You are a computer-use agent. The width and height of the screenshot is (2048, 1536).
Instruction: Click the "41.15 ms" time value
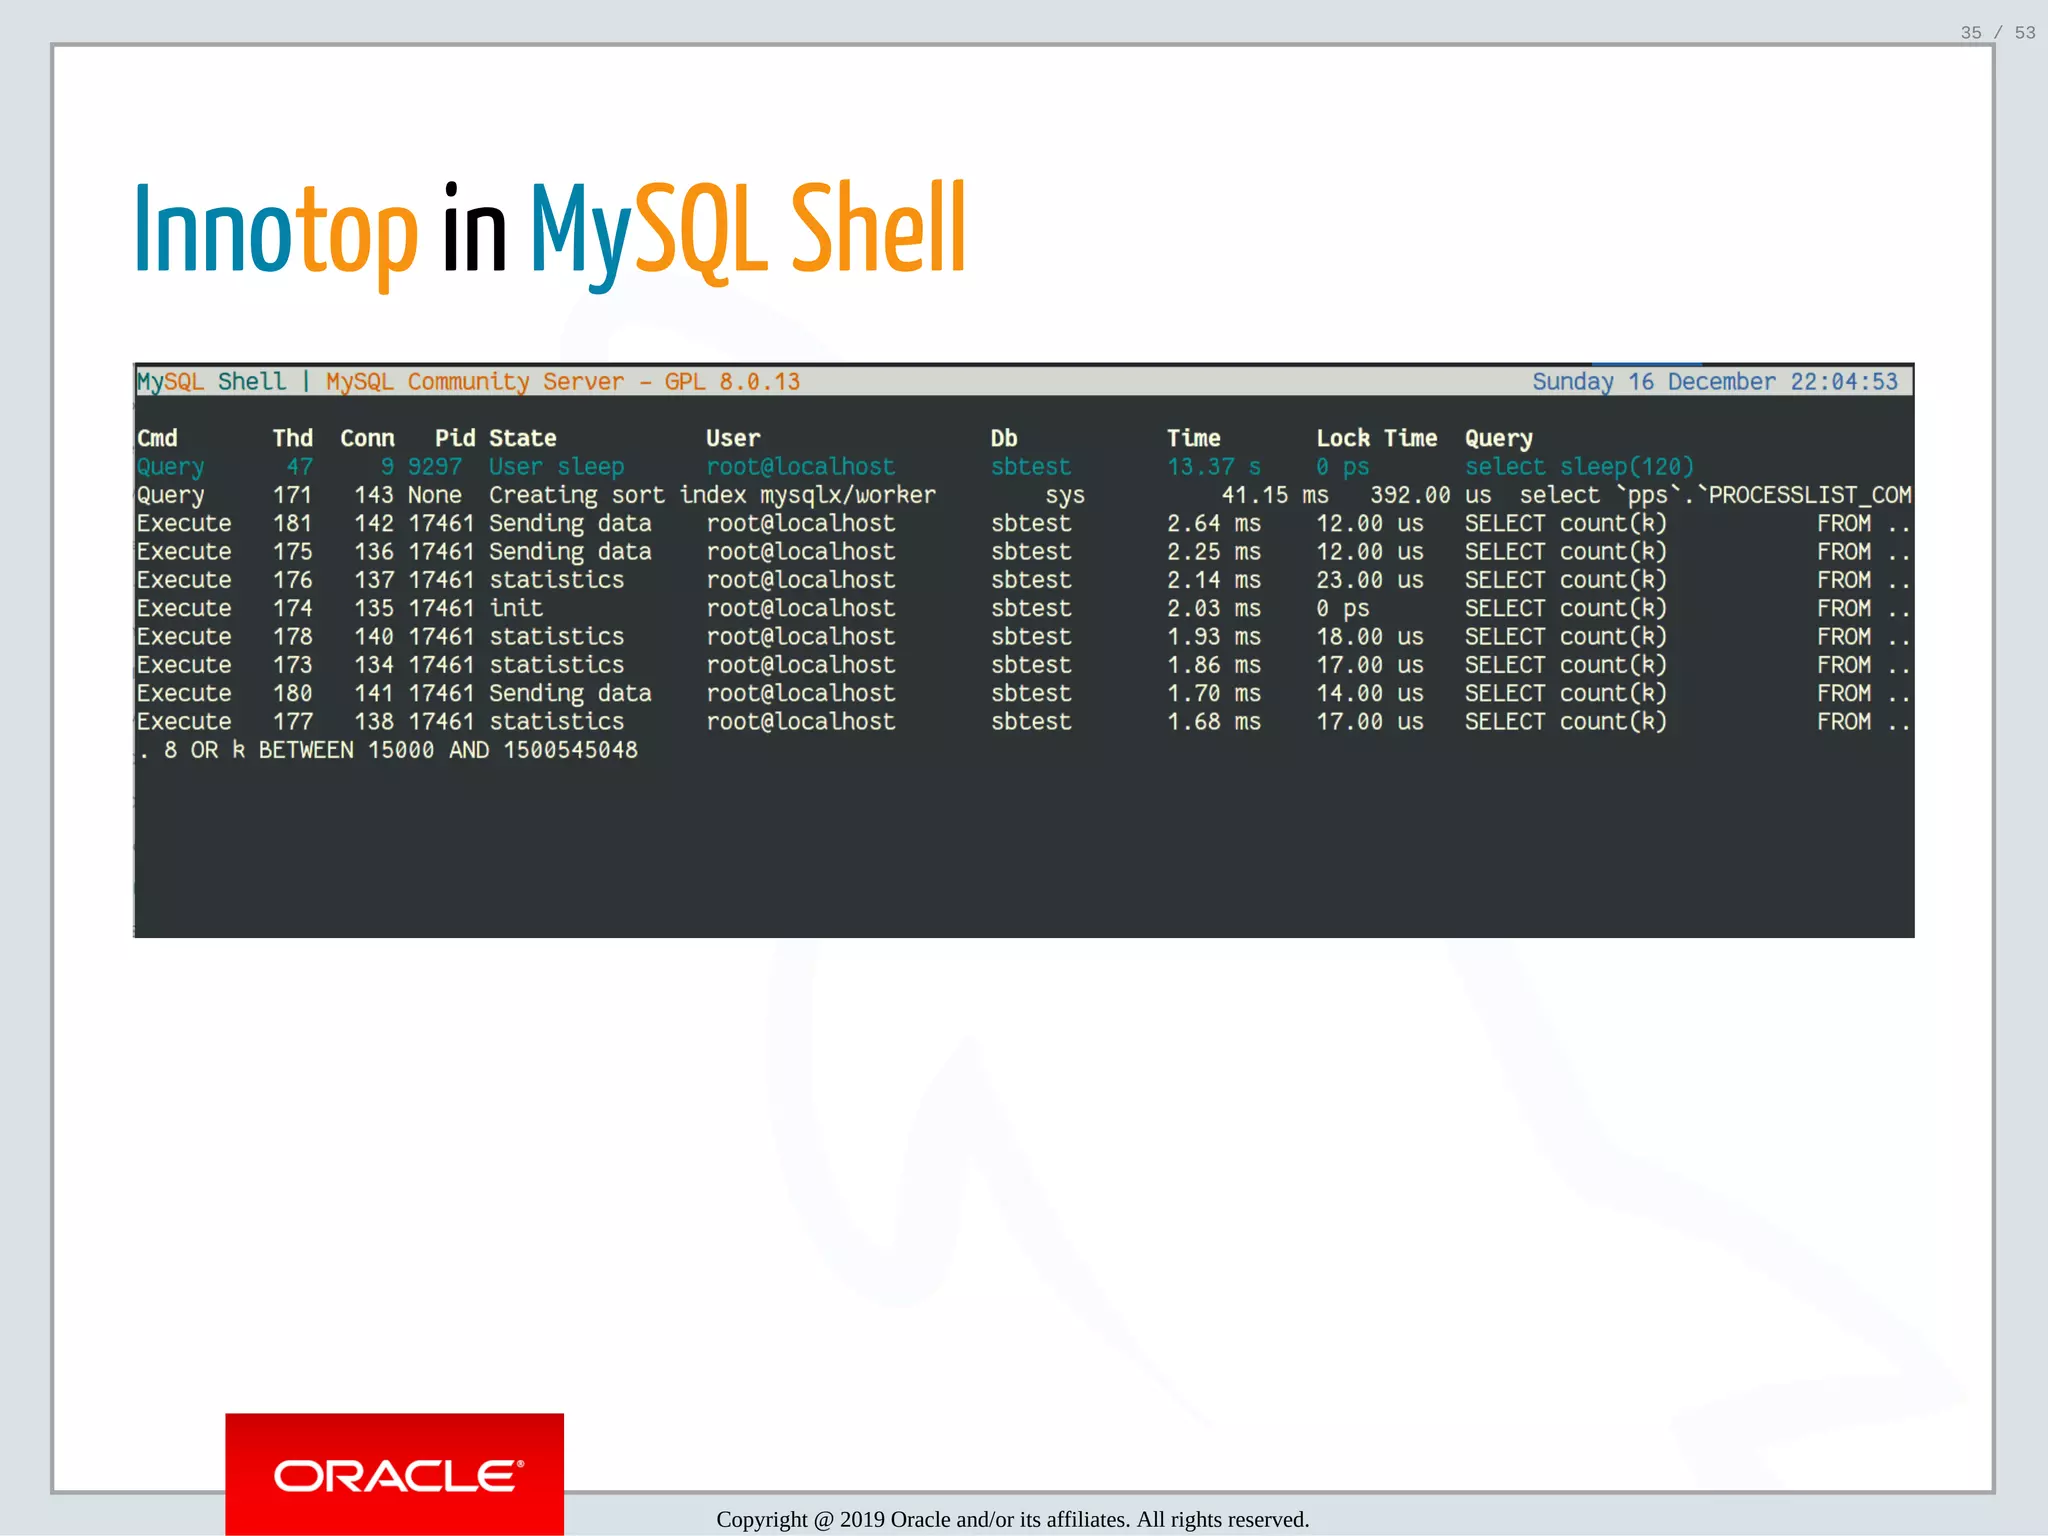pyautogui.click(x=1275, y=495)
